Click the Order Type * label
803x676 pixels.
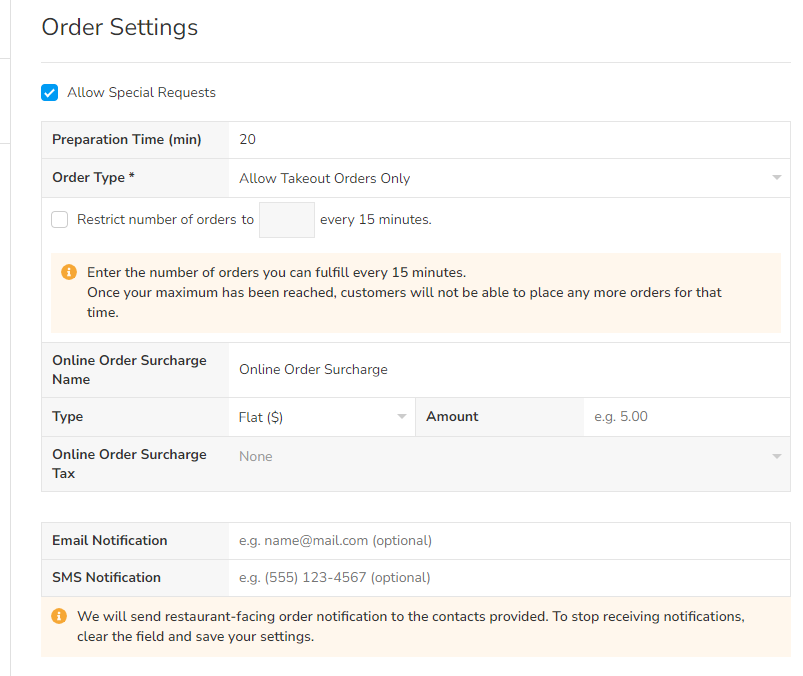click(94, 178)
